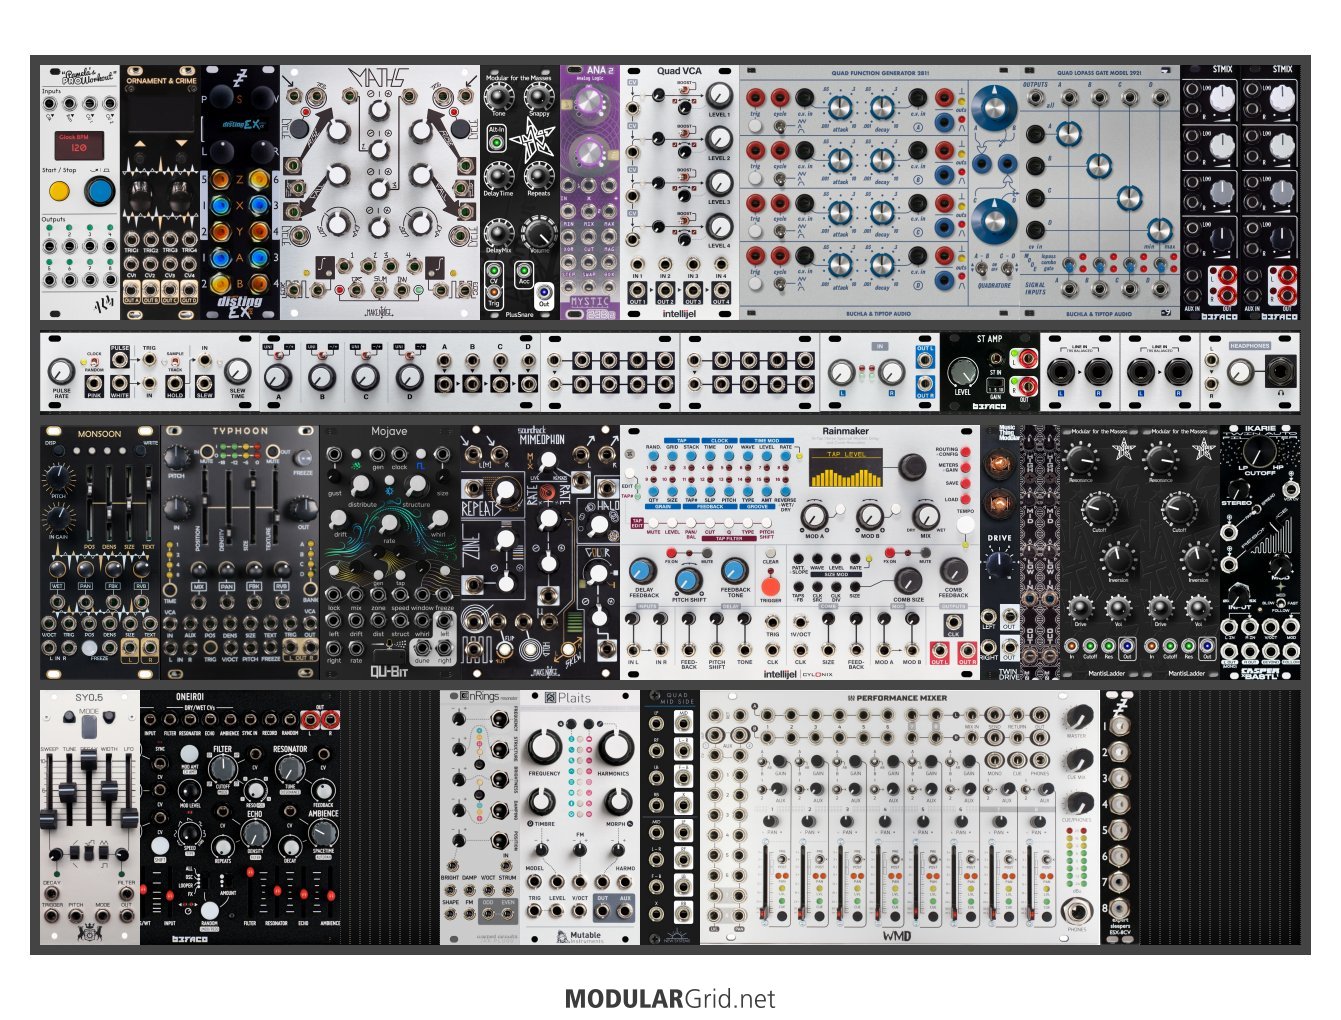Click the blue encoder knob on Pamela's PRO Workout
This screenshot has width=1341, height=1020.
[99, 190]
